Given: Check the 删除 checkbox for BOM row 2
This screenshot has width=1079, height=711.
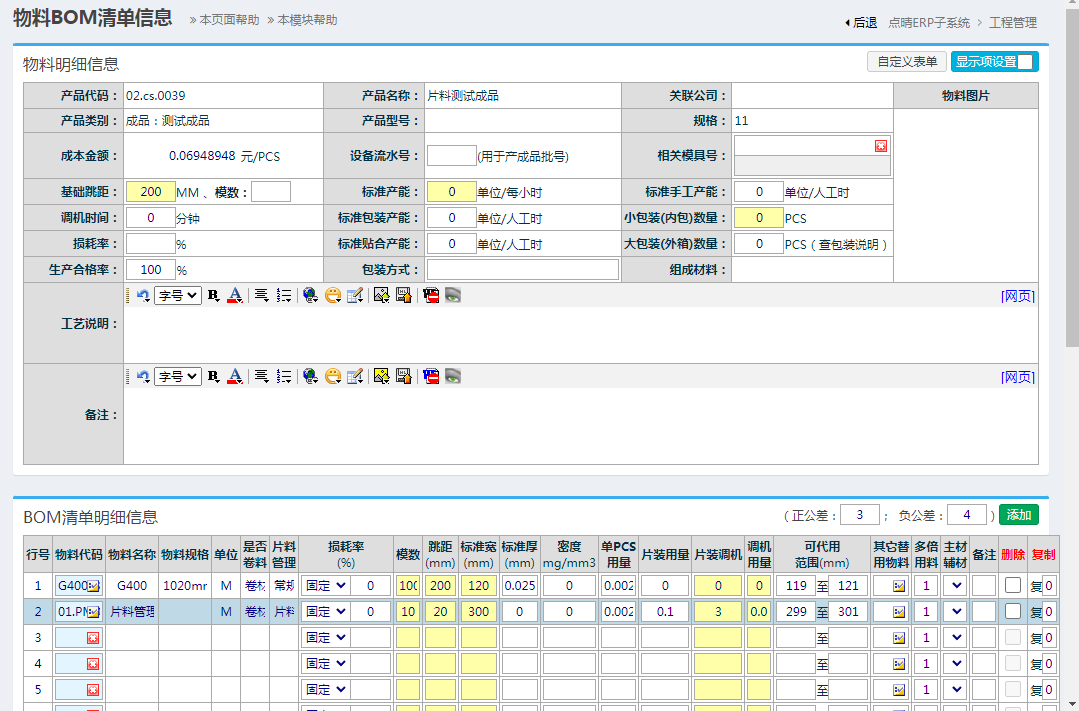Looking at the screenshot, I should [x=1013, y=611].
